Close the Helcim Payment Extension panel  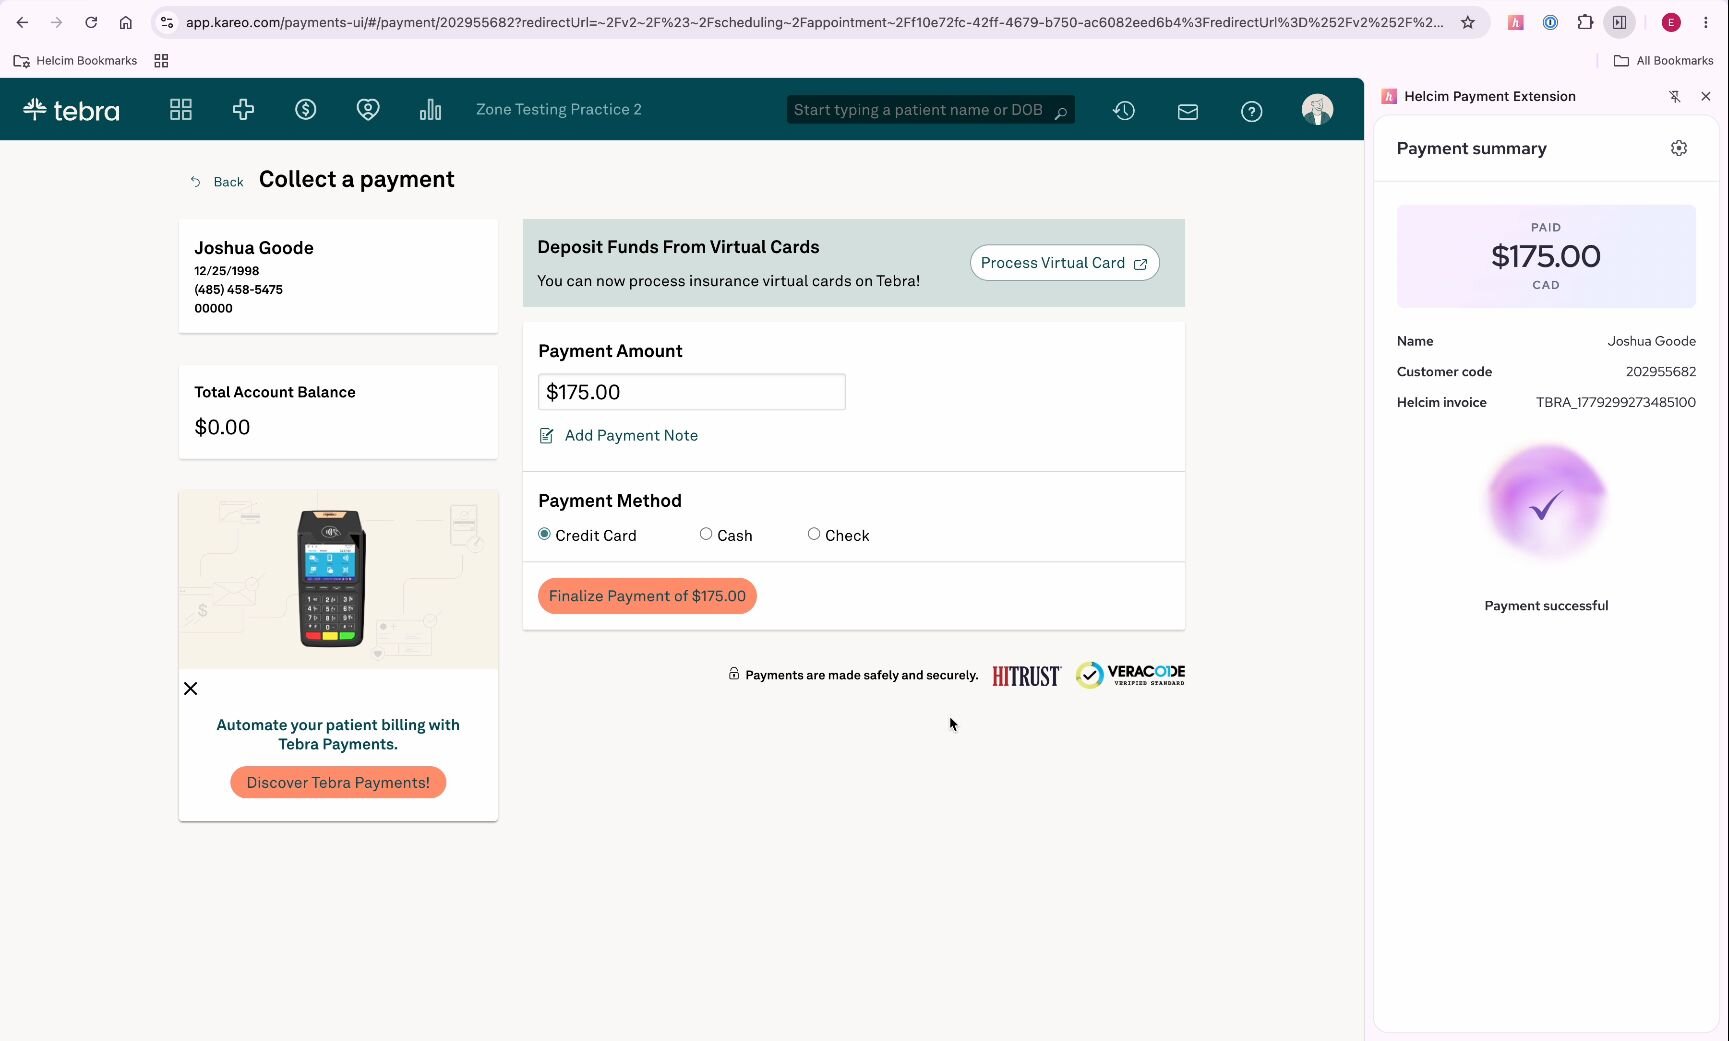(1706, 96)
